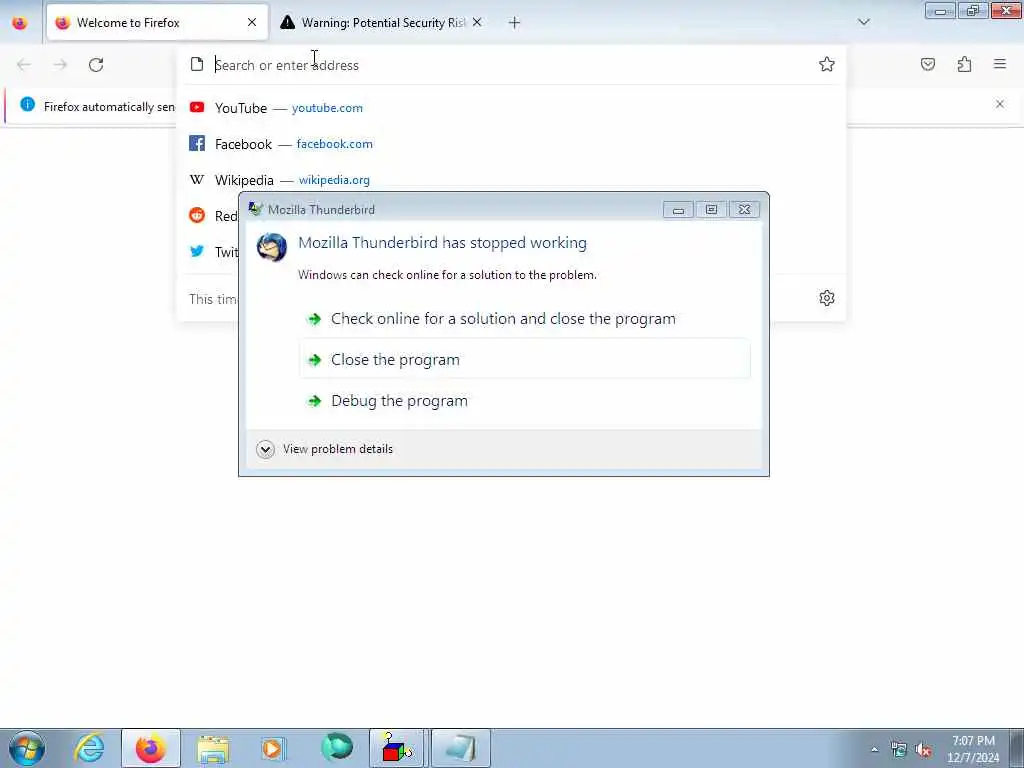
Task: Open the Warning: Potential Security Risk tab
Action: [x=383, y=23]
